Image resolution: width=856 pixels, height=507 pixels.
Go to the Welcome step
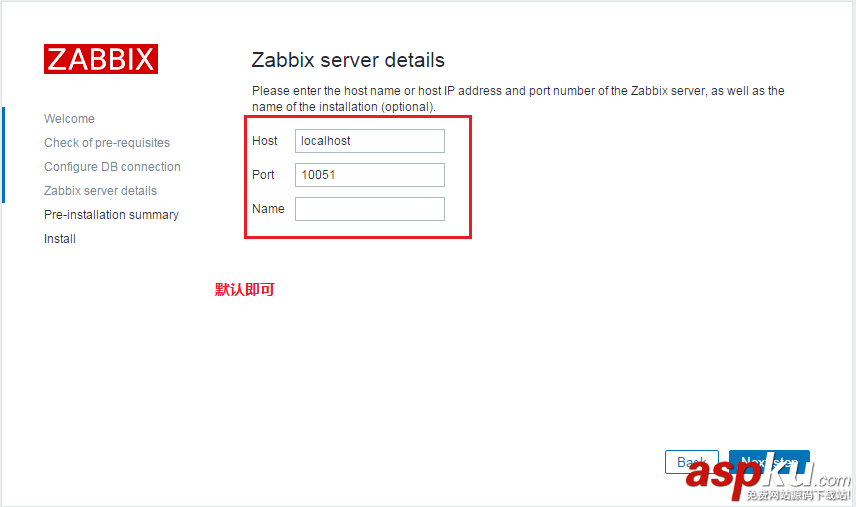[69, 119]
